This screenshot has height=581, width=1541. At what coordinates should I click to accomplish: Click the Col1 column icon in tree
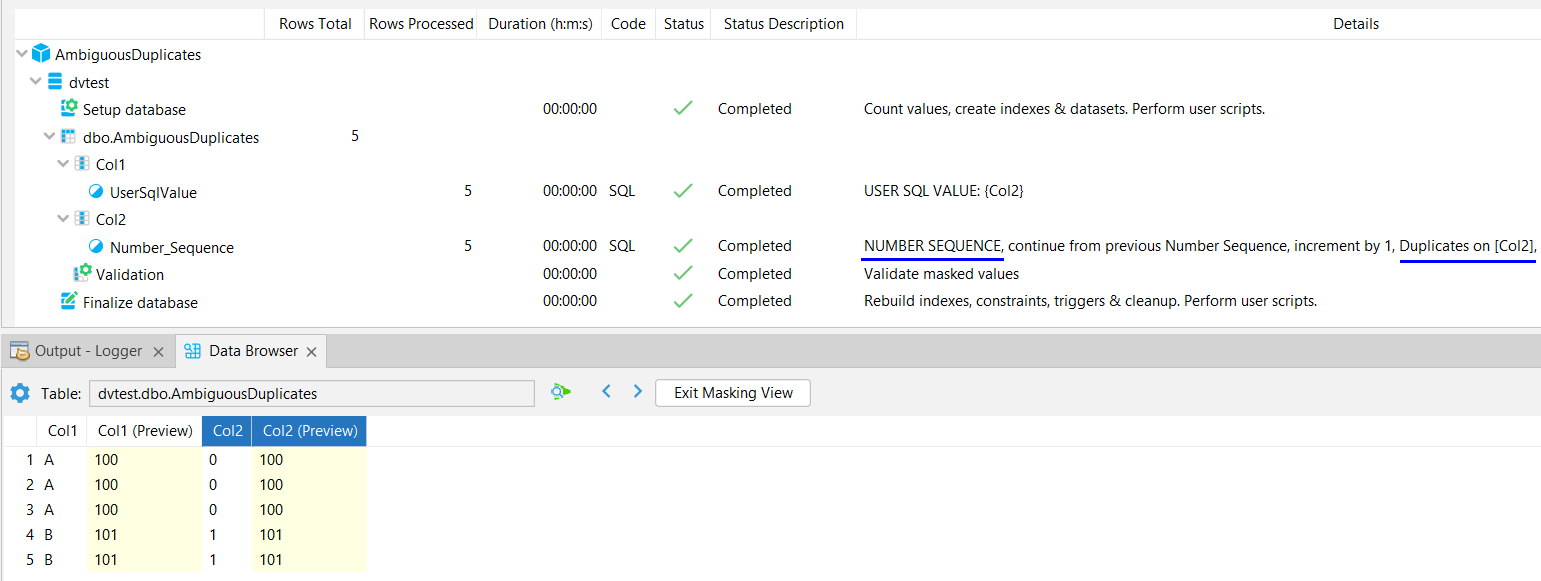pos(82,164)
